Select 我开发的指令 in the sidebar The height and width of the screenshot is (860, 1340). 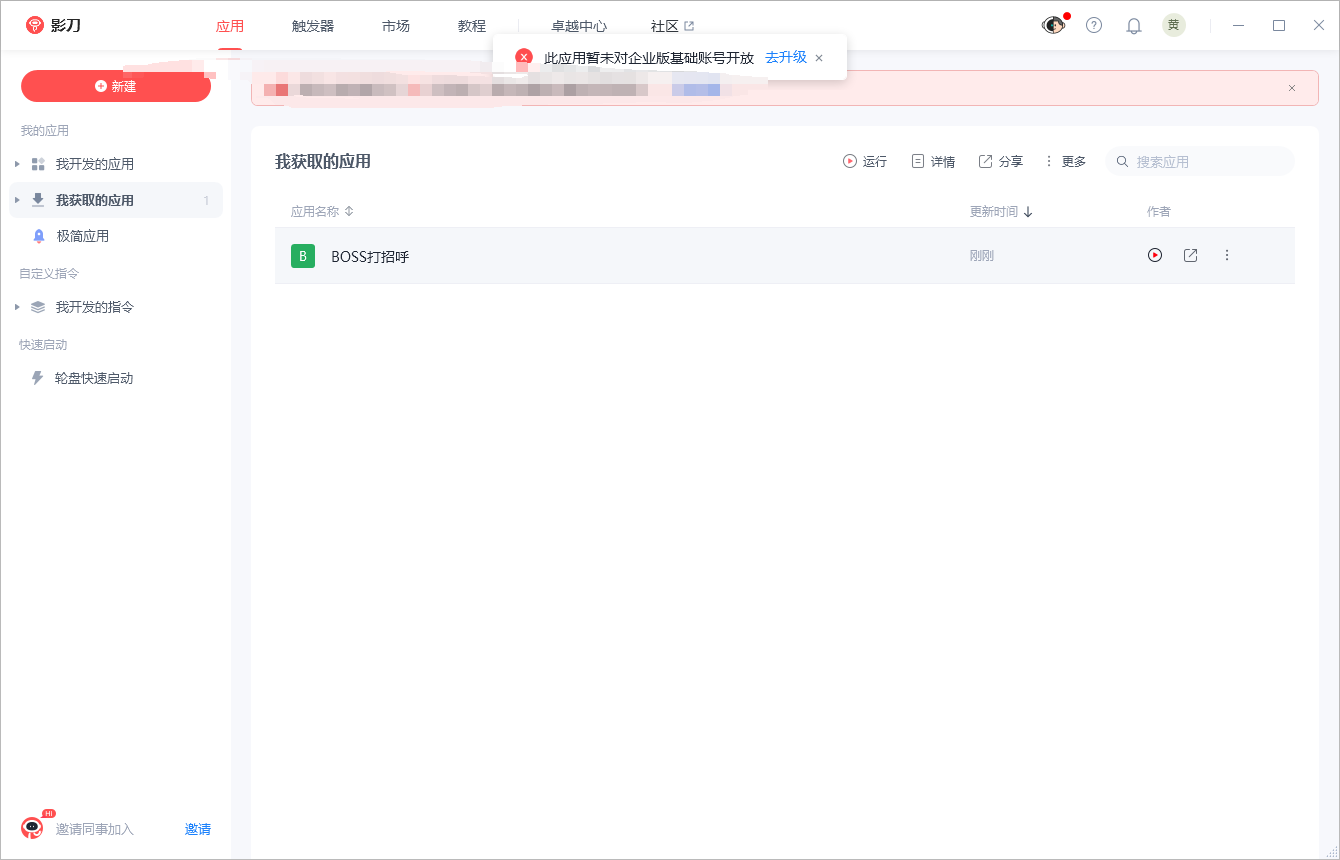pyautogui.click(x=95, y=307)
